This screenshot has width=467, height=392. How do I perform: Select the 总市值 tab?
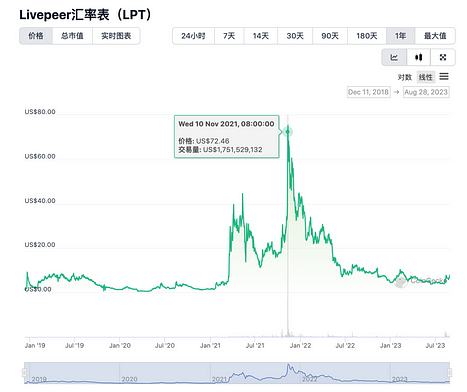[72, 36]
